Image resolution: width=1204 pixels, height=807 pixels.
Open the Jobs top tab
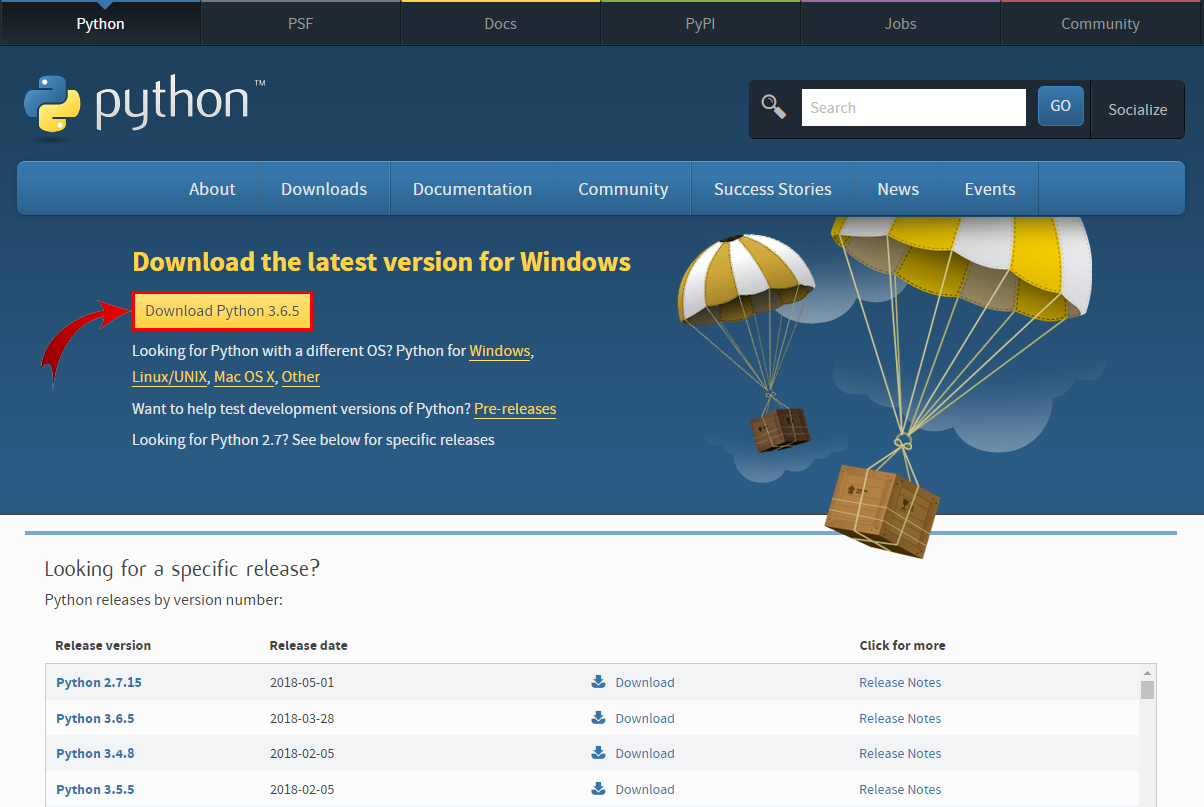click(900, 23)
